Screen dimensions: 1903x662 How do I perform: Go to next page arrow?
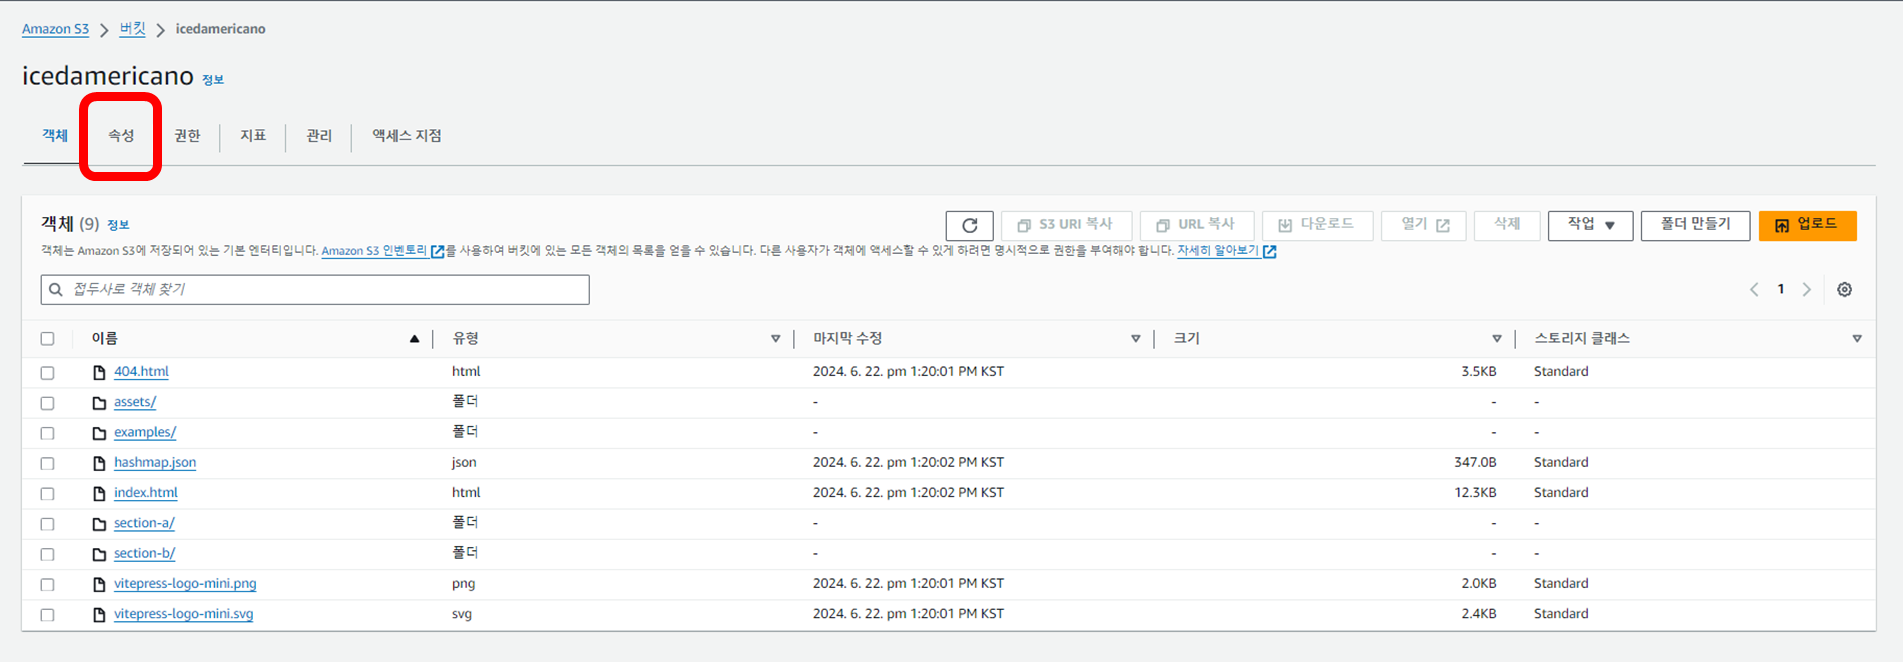pos(1807,290)
